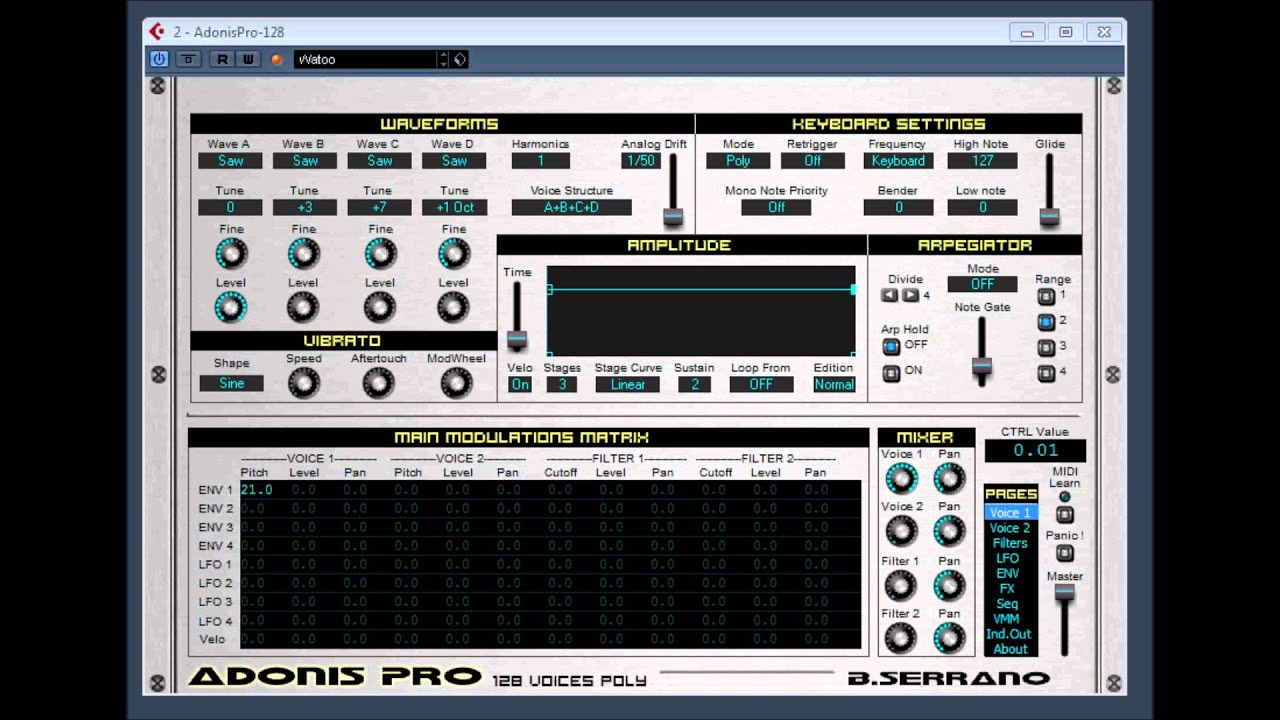Image resolution: width=1280 pixels, height=720 pixels.
Task: Click the Wave C Level knob
Action: coord(380,307)
